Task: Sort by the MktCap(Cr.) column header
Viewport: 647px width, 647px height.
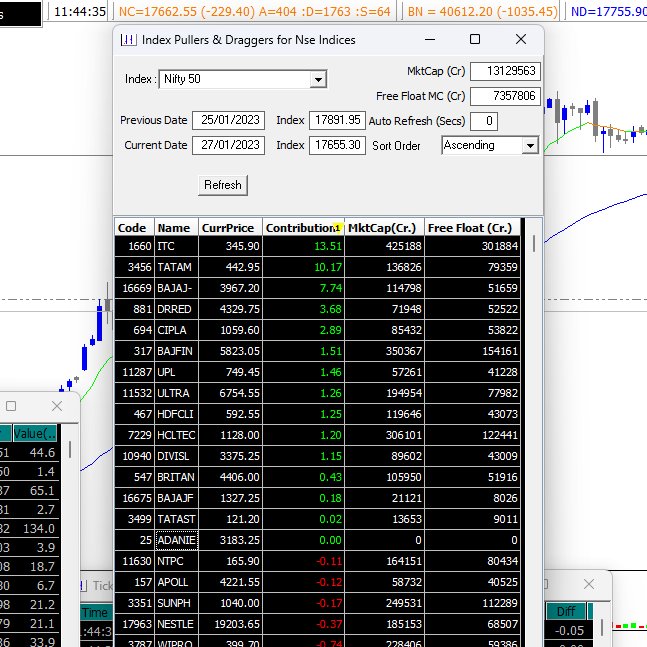Action: coord(385,228)
